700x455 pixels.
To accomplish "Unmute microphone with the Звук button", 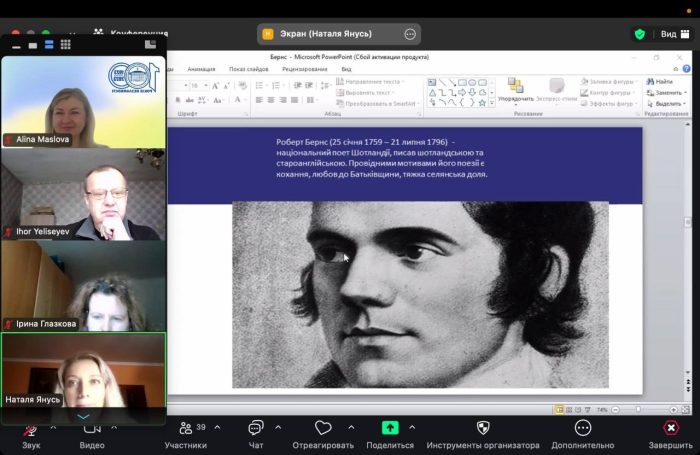I will point(30,429).
